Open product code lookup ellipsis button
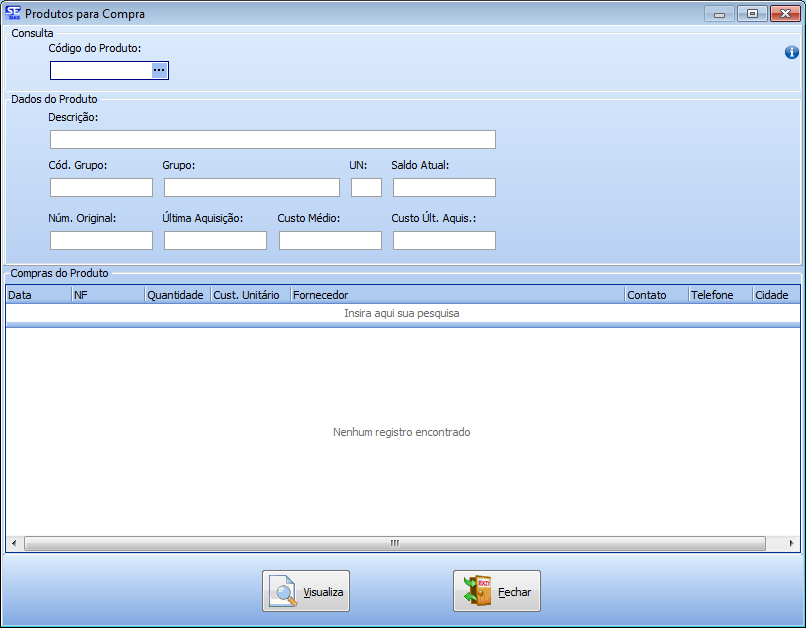This screenshot has width=806, height=628. pyautogui.click(x=159, y=70)
